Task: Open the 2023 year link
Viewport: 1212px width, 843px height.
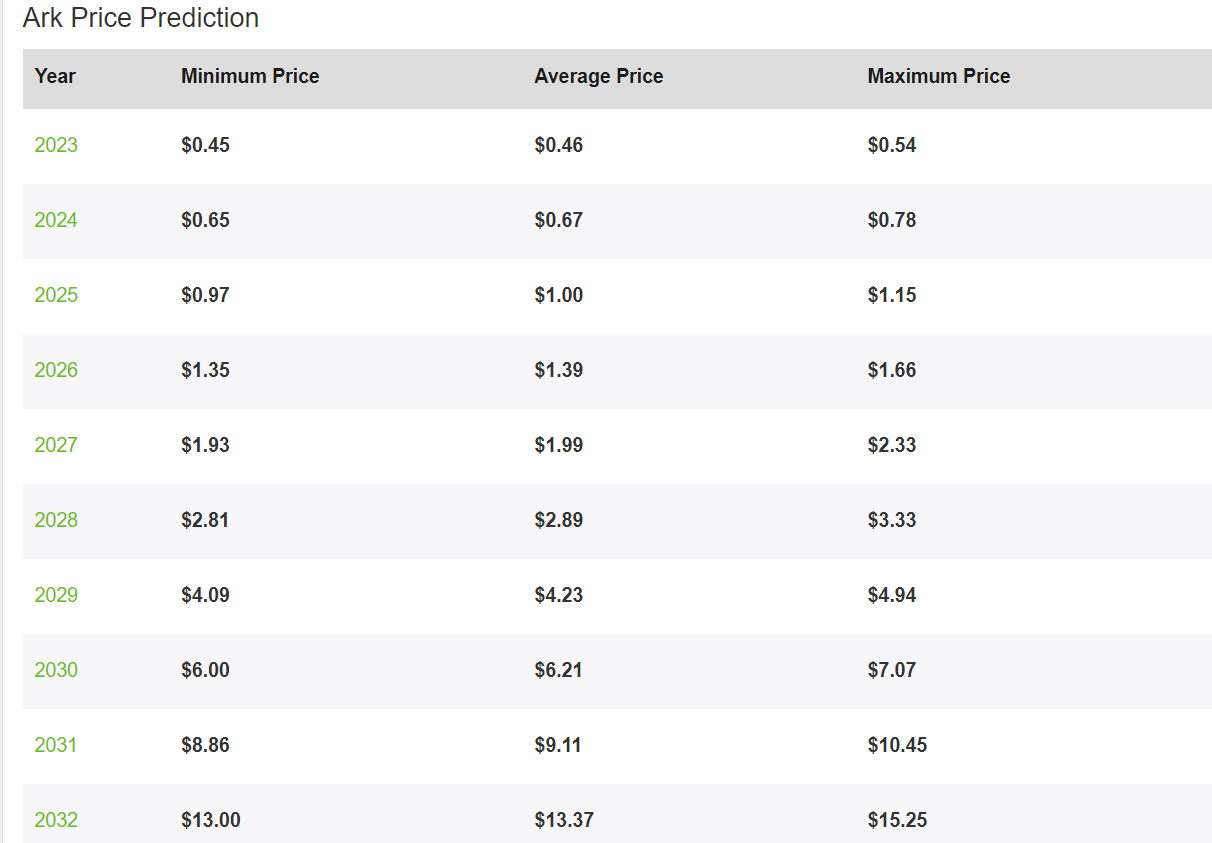Action: pyautogui.click(x=56, y=145)
